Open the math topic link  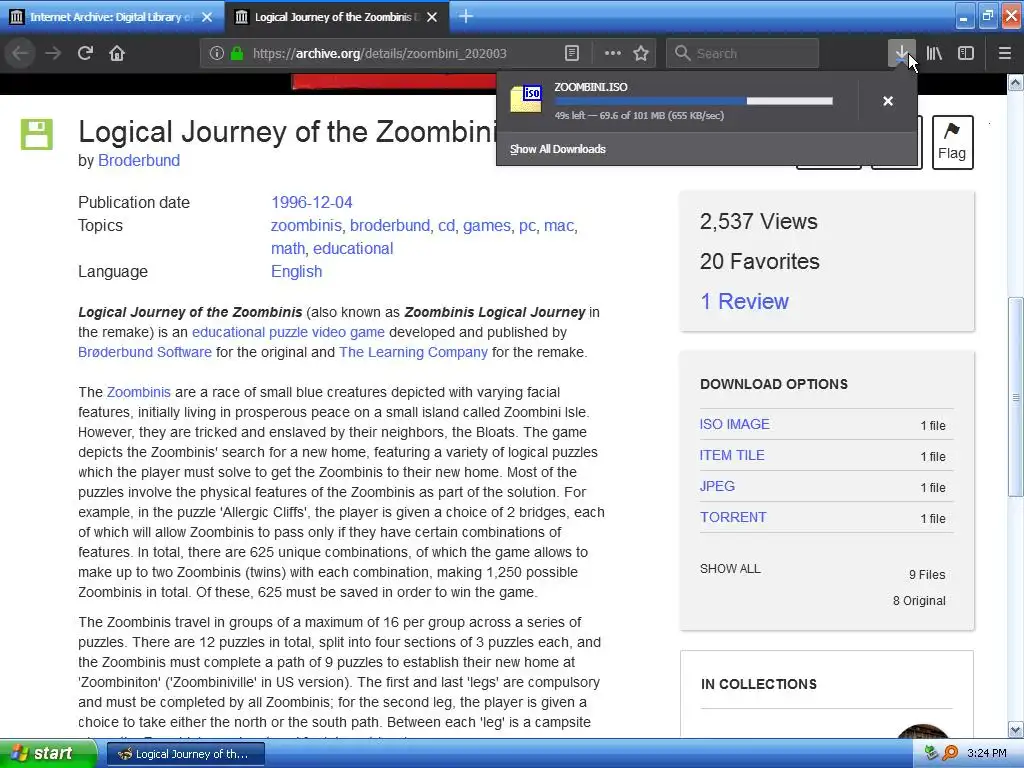(288, 249)
